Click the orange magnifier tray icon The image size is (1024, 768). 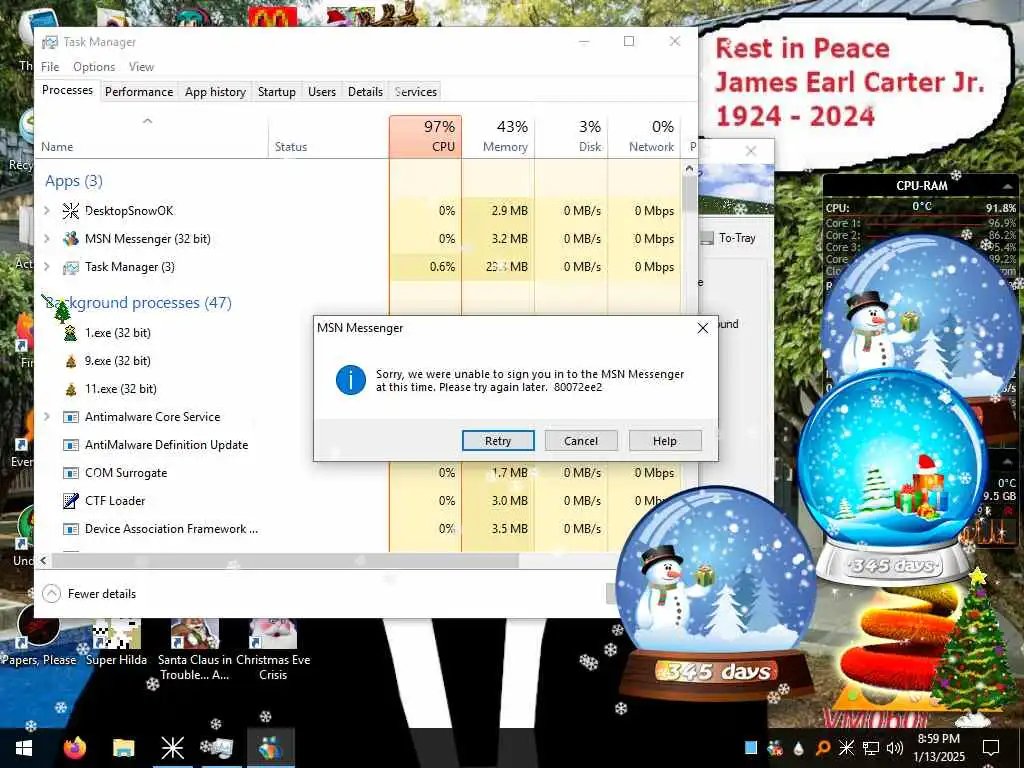(822, 748)
